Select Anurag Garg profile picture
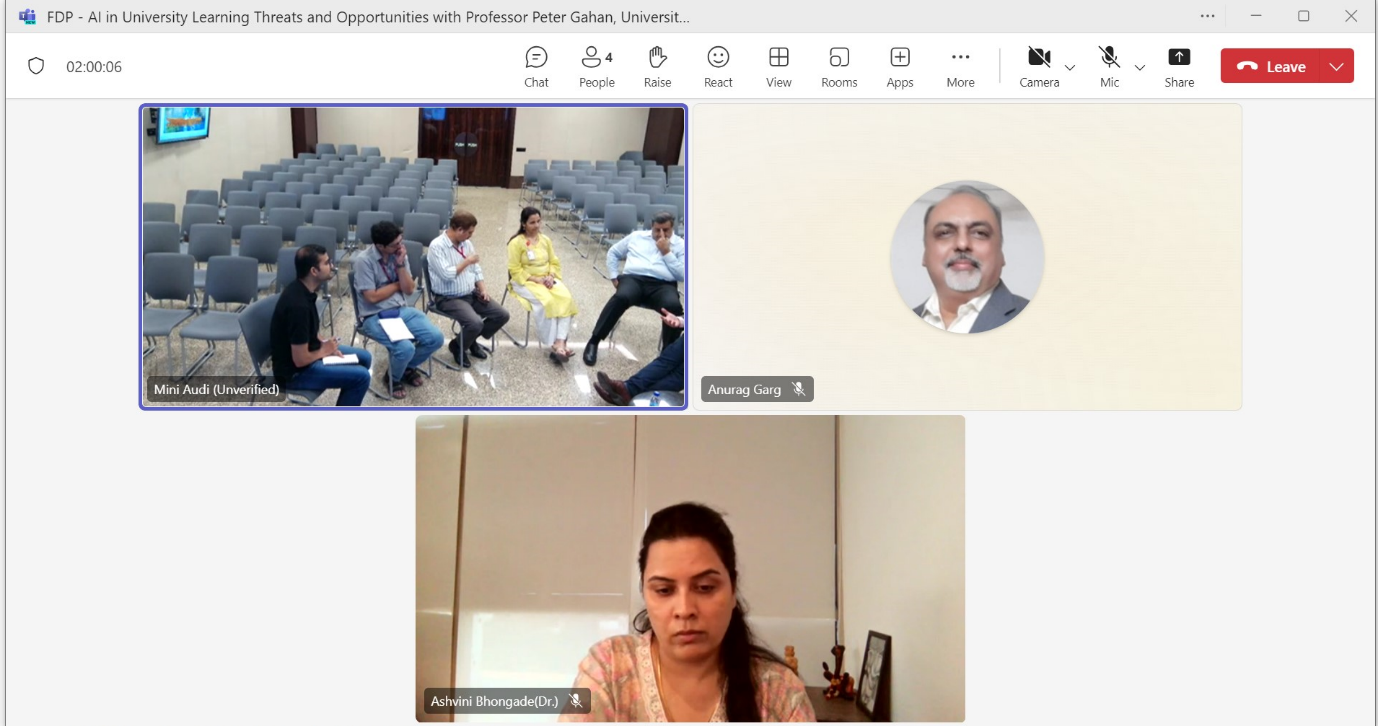 point(967,257)
